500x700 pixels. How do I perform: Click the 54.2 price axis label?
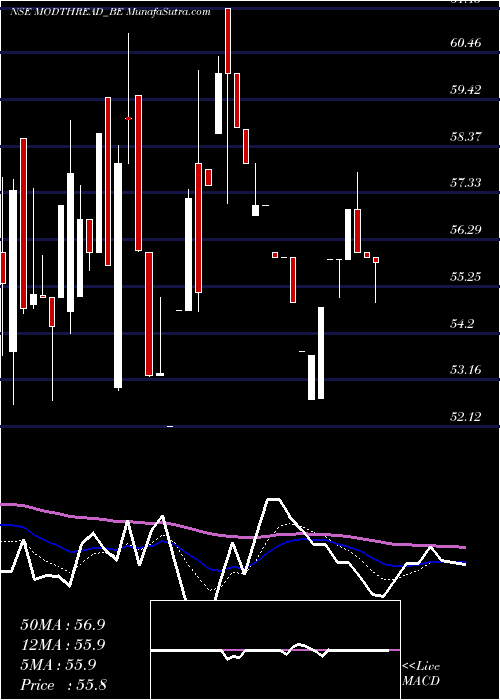(x=462, y=323)
